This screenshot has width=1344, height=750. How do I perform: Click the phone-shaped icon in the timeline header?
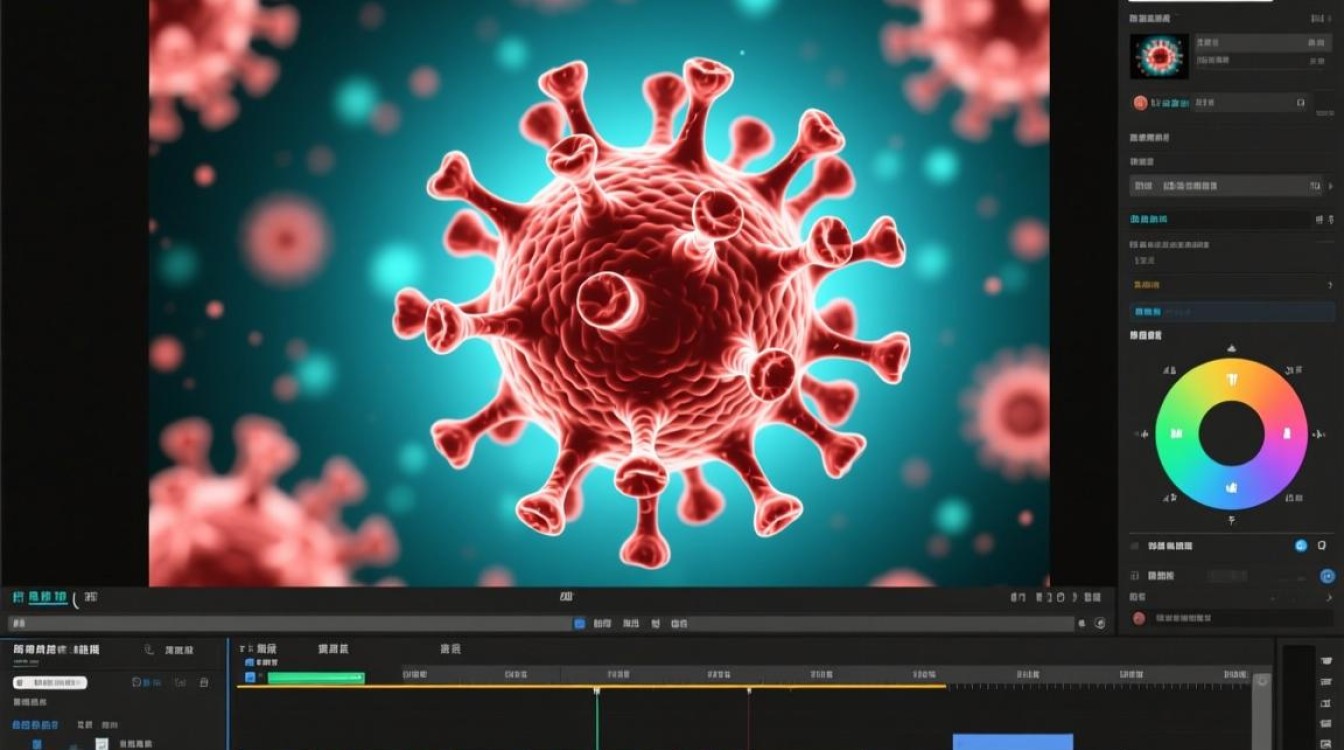(x=149, y=649)
